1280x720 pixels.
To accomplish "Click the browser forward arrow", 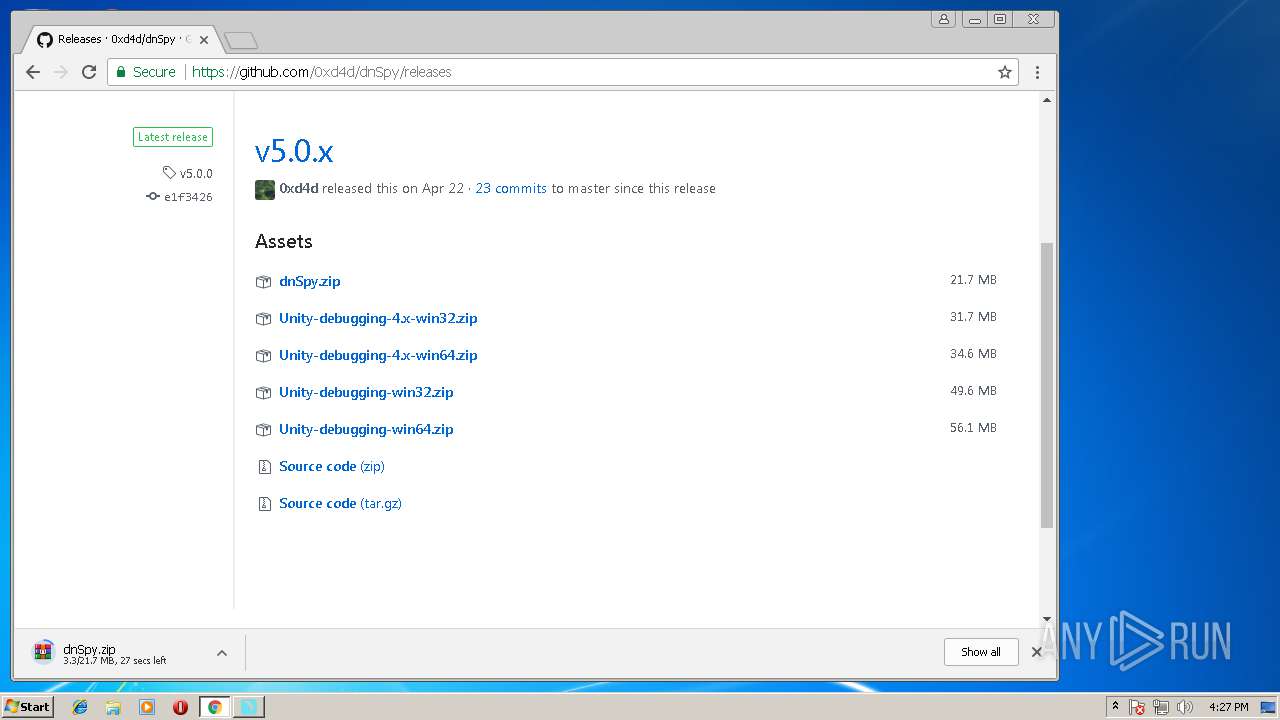I will tap(61, 72).
